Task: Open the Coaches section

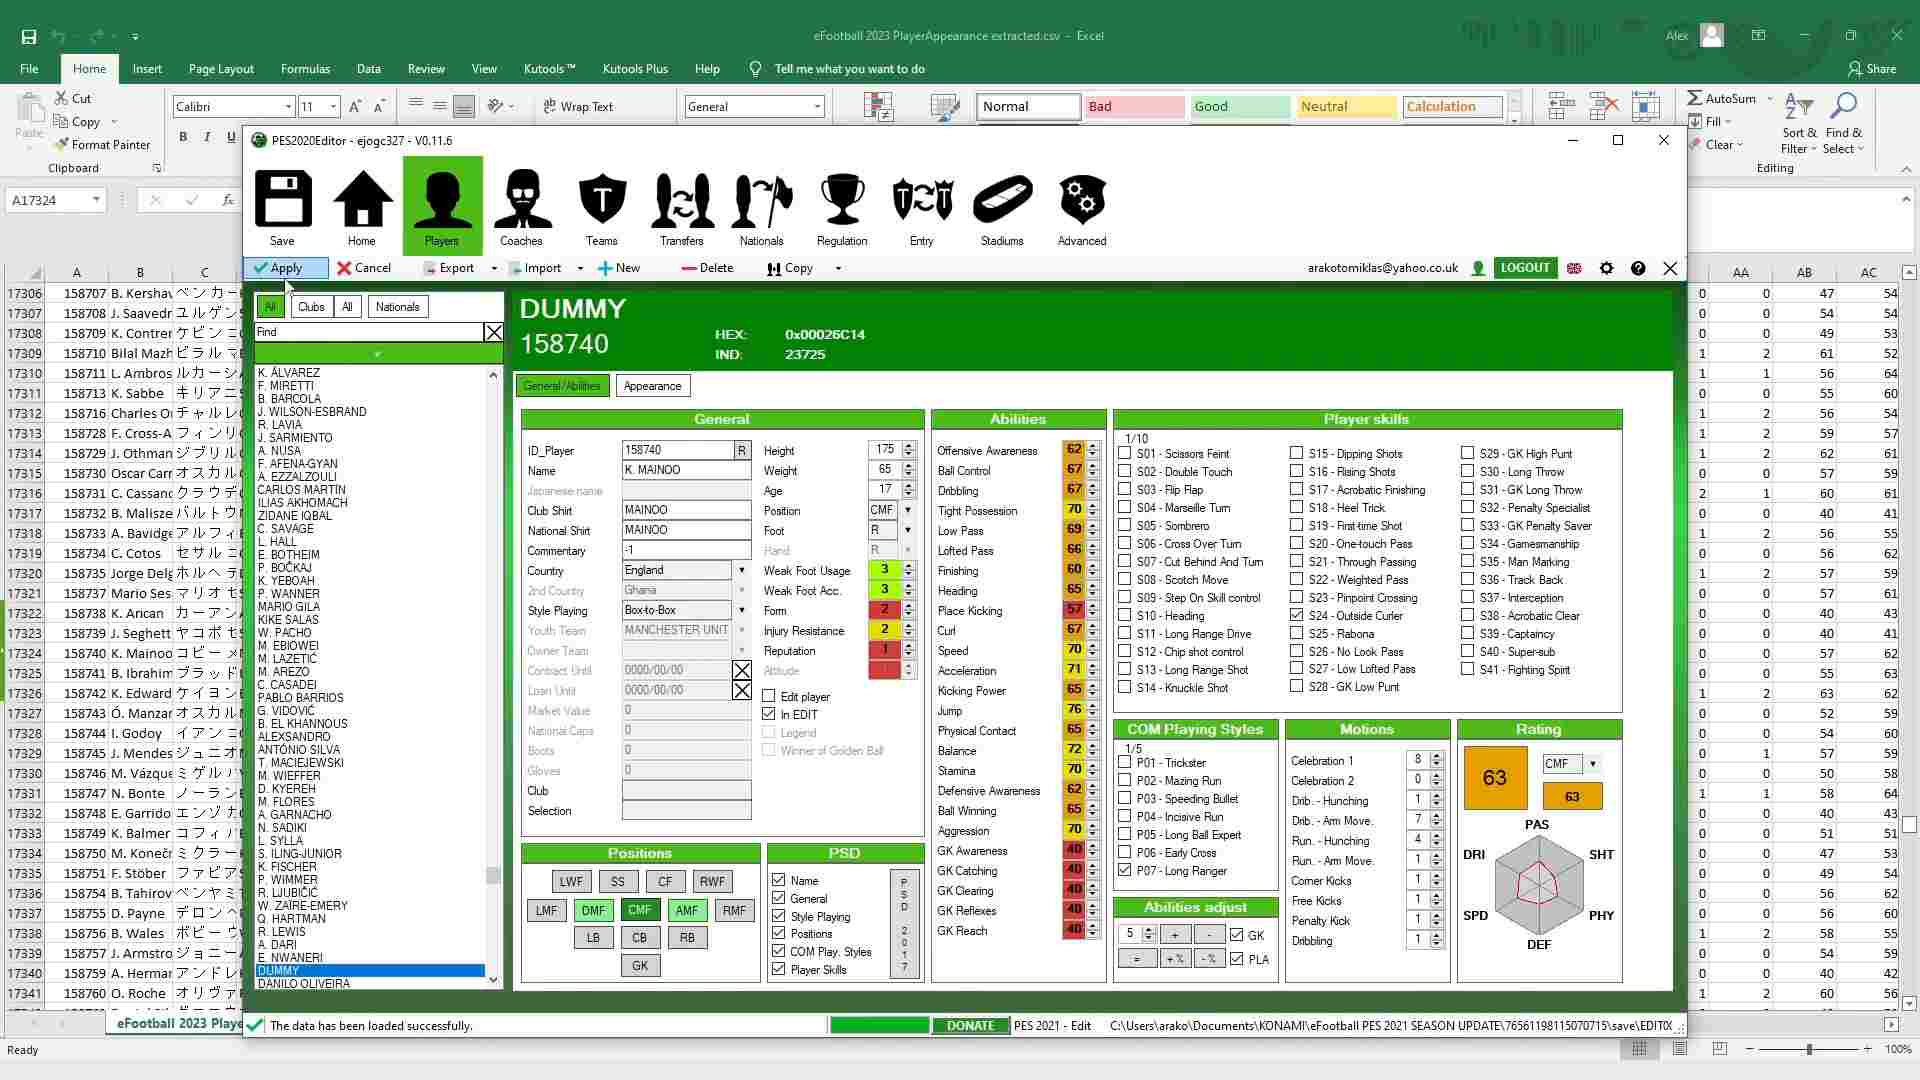Action: point(522,207)
